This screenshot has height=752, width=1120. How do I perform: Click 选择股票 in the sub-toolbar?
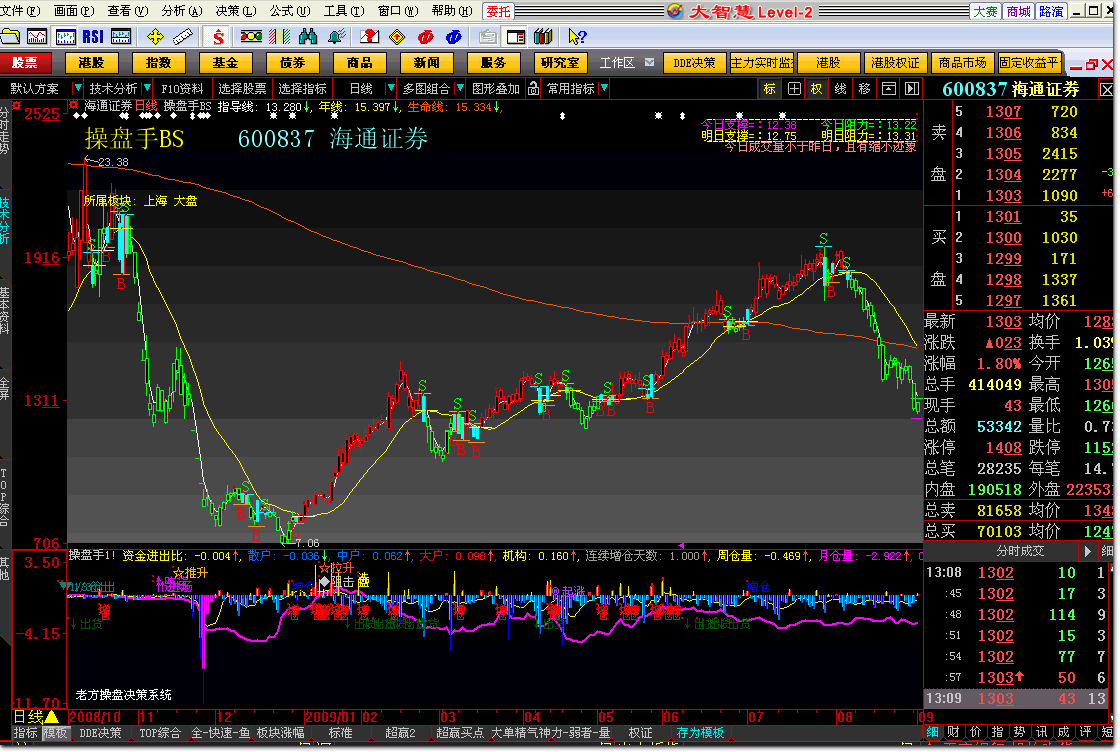tap(242, 89)
